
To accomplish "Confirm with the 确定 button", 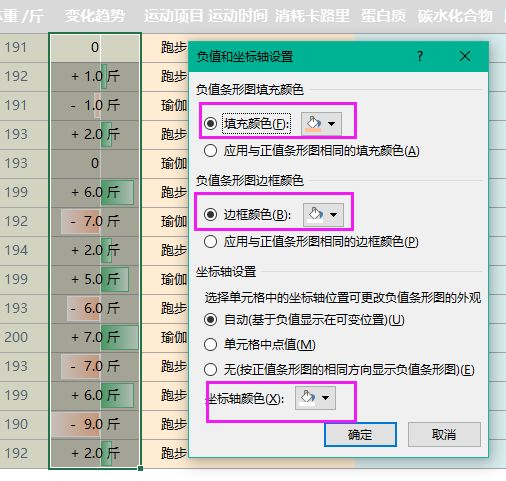I will tap(360, 435).
